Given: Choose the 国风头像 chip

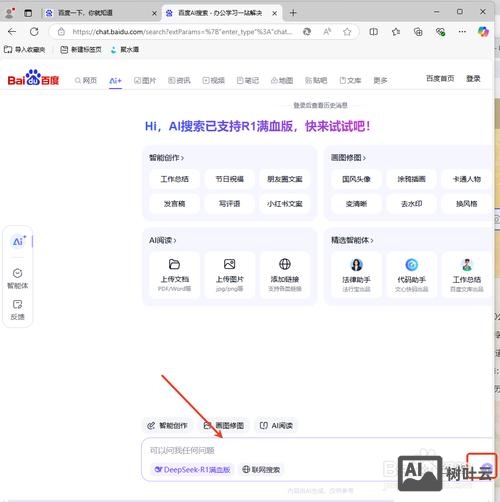Looking at the screenshot, I should point(356,179).
